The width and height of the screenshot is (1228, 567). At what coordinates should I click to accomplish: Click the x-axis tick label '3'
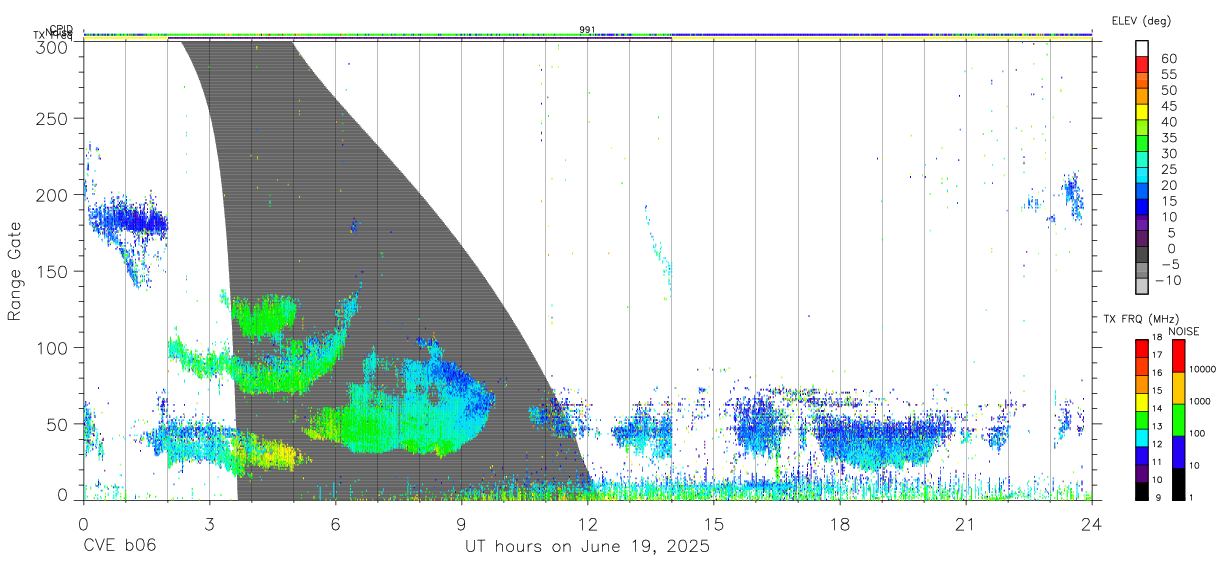[209, 524]
